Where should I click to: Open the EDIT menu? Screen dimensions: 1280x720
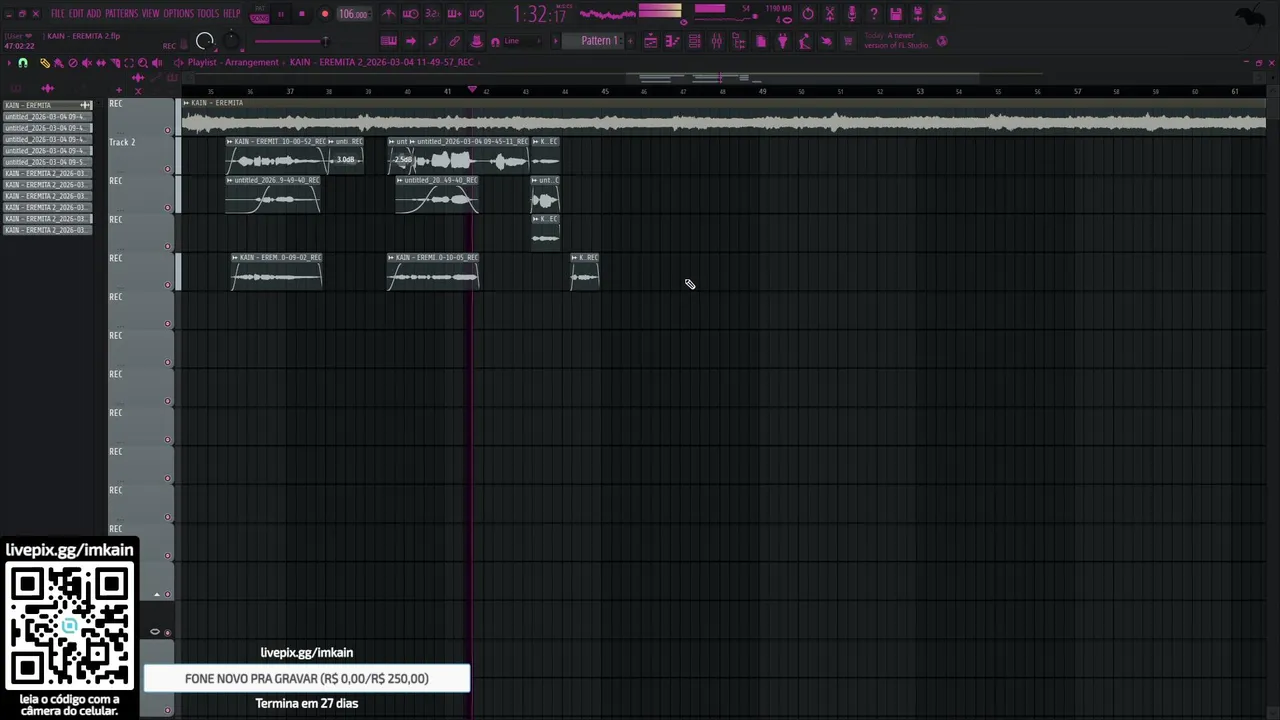point(76,14)
